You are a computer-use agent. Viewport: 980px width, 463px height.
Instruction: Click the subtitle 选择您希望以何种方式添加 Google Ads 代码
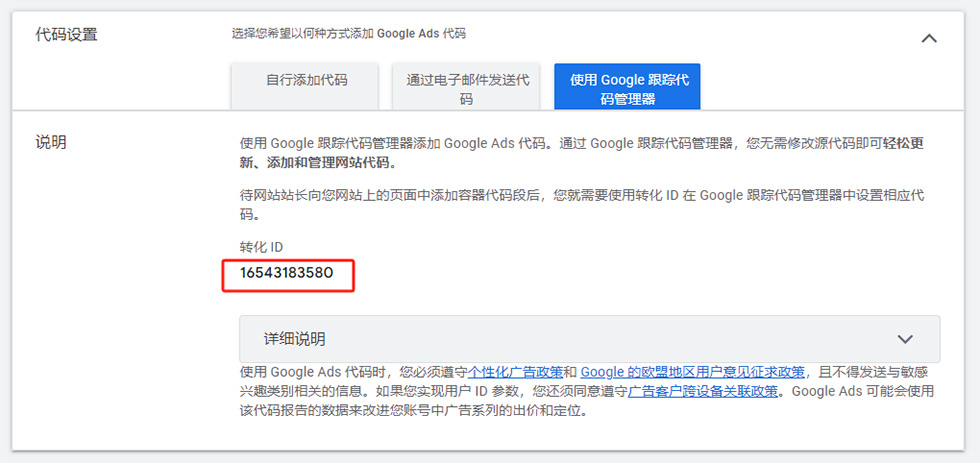click(348, 34)
